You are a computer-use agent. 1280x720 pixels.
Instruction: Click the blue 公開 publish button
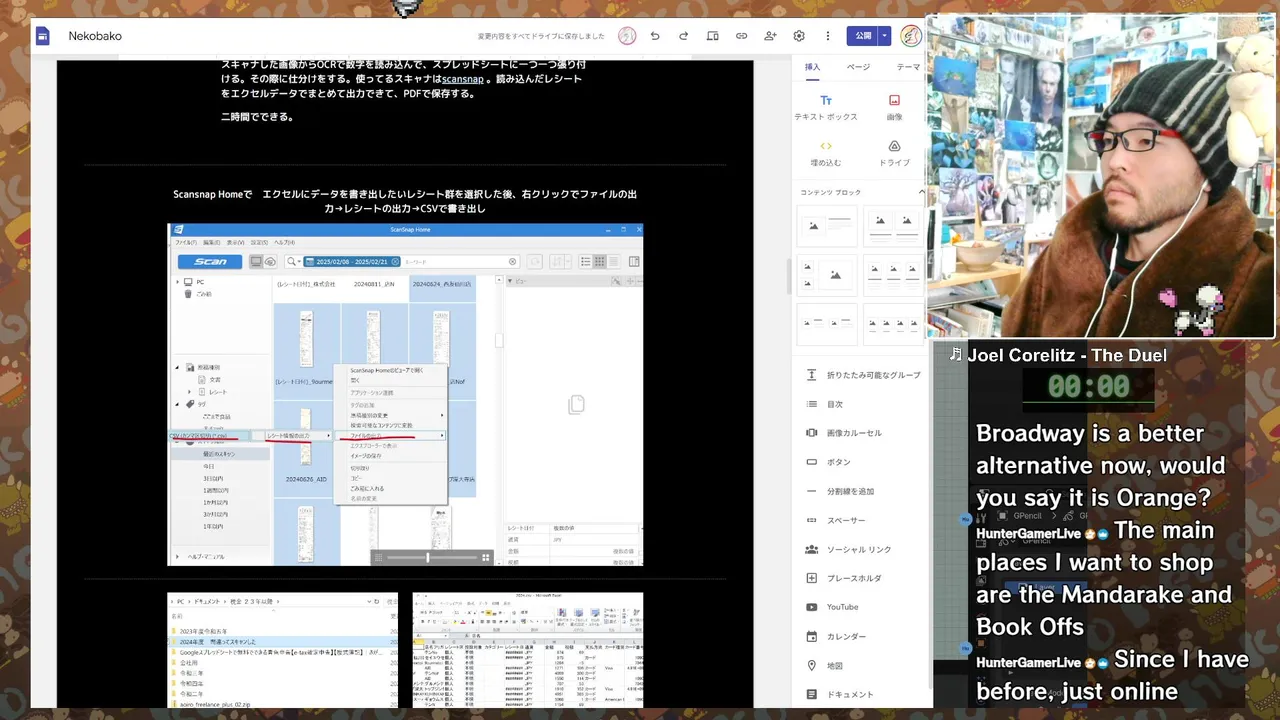pyautogui.click(x=863, y=36)
